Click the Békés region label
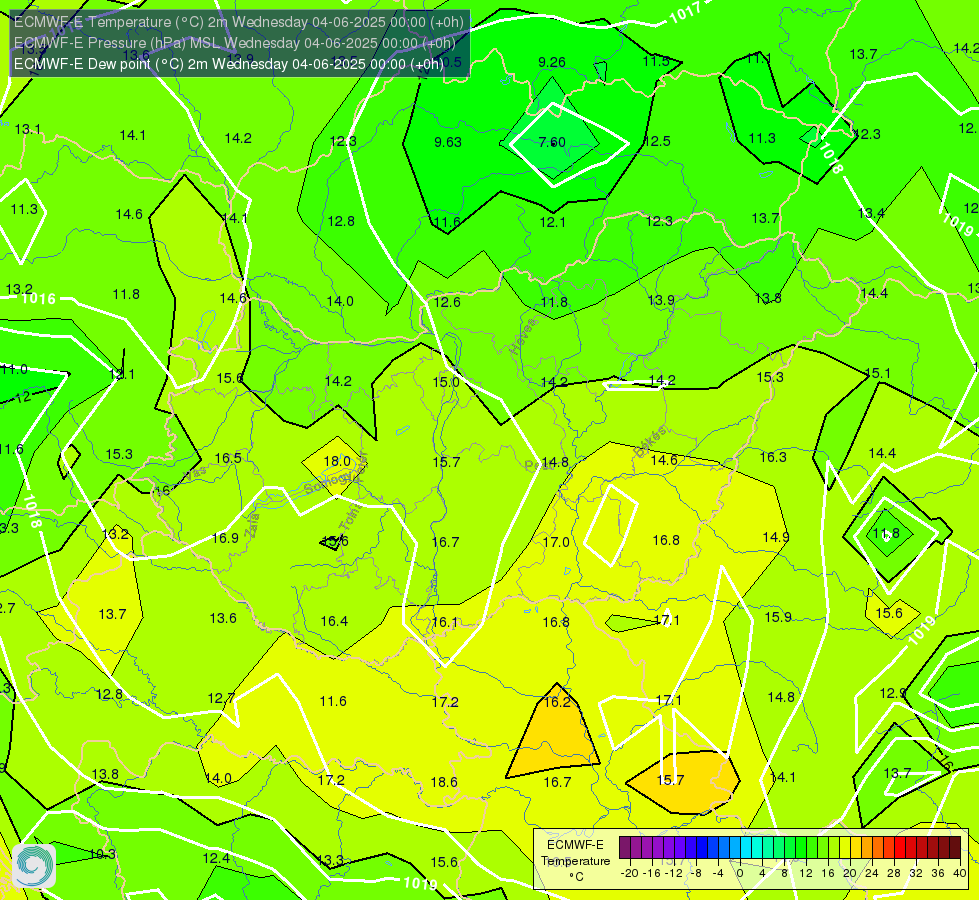The image size is (979, 900). click(x=650, y=442)
